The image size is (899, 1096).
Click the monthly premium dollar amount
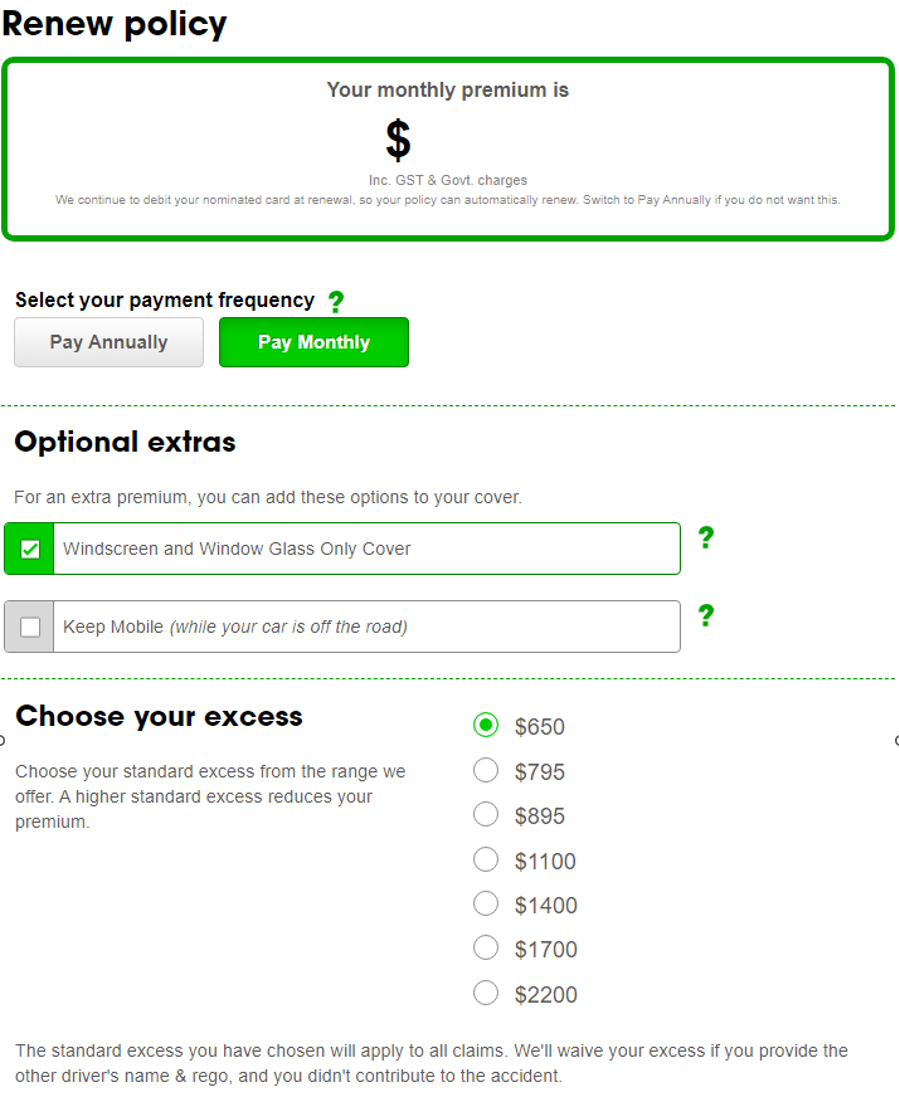tap(398, 140)
